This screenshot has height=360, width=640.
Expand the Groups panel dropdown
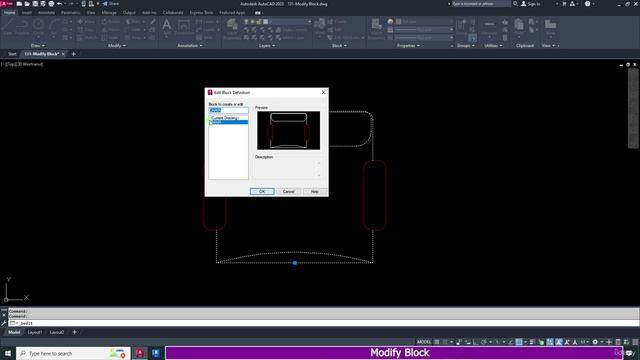pos(466,46)
